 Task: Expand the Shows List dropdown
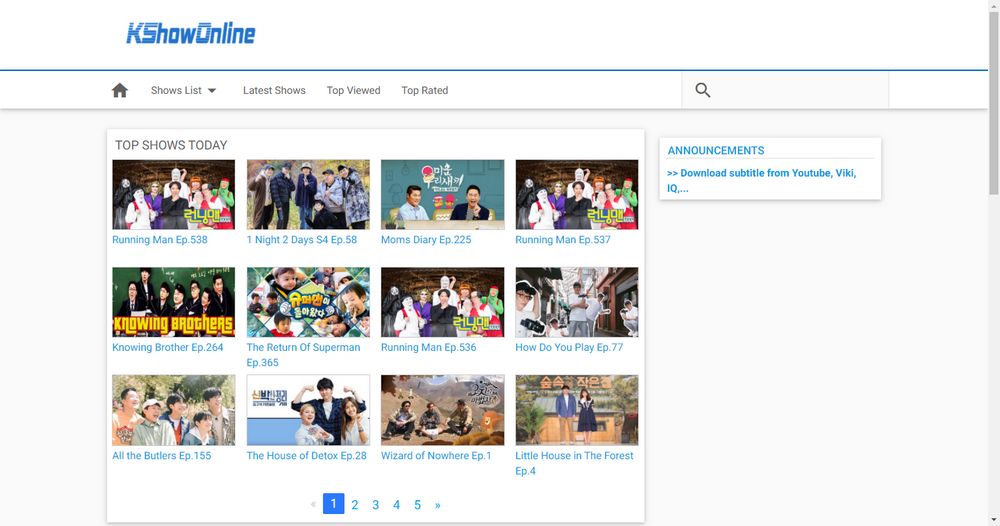(x=184, y=90)
